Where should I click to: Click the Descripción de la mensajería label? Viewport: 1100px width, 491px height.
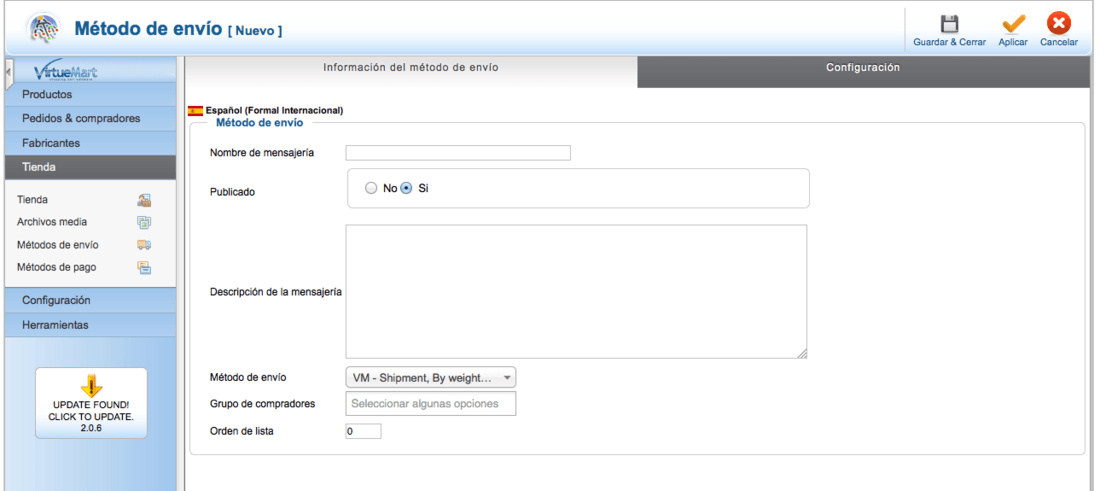click(276, 292)
